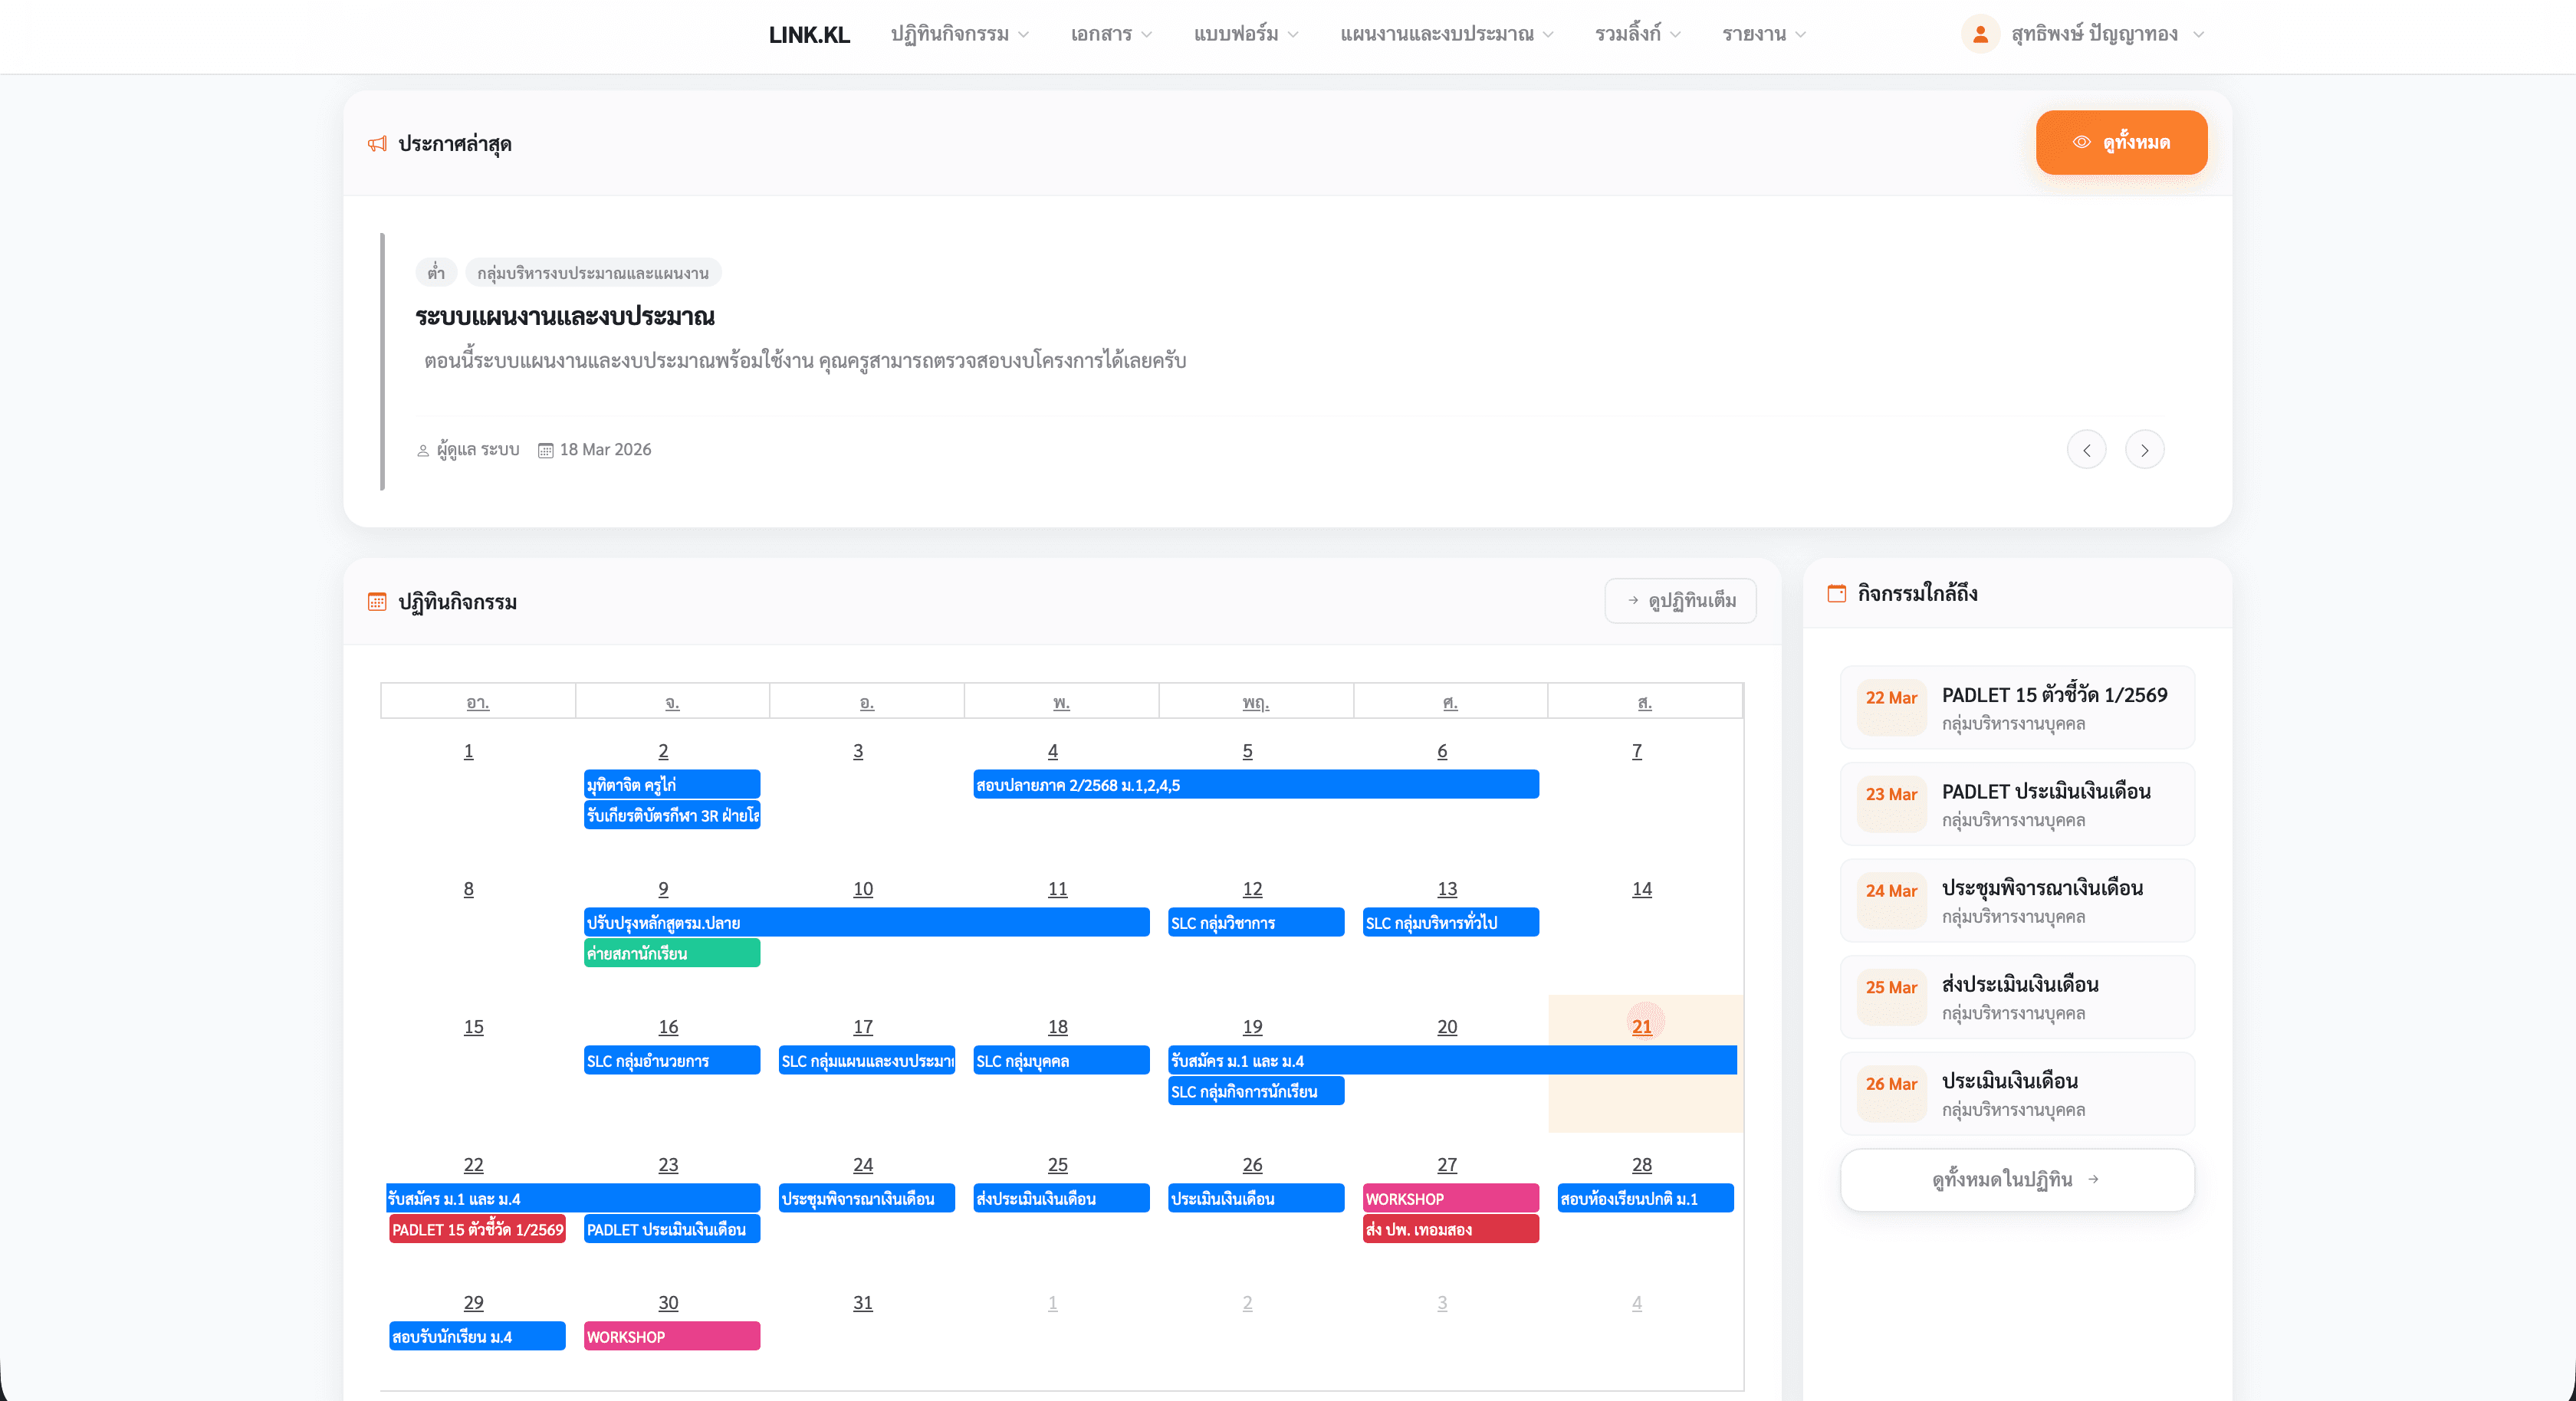The height and width of the screenshot is (1401, 2576).
Task: Select highlighted date 21 in calendar
Action: pos(1642,1026)
